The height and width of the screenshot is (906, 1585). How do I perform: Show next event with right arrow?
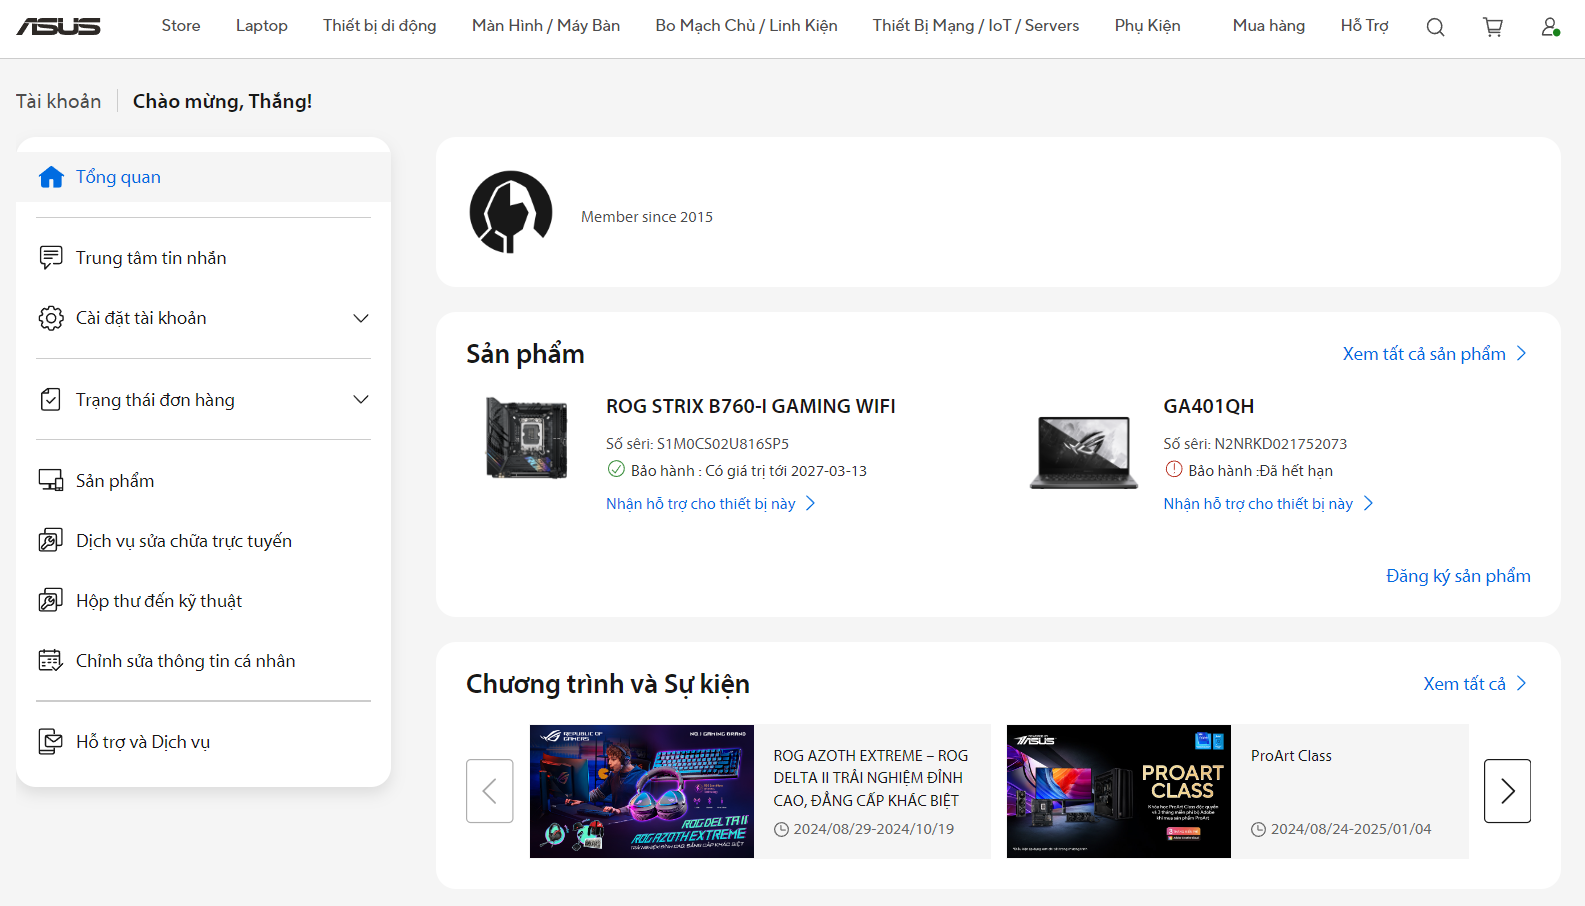coord(1507,791)
